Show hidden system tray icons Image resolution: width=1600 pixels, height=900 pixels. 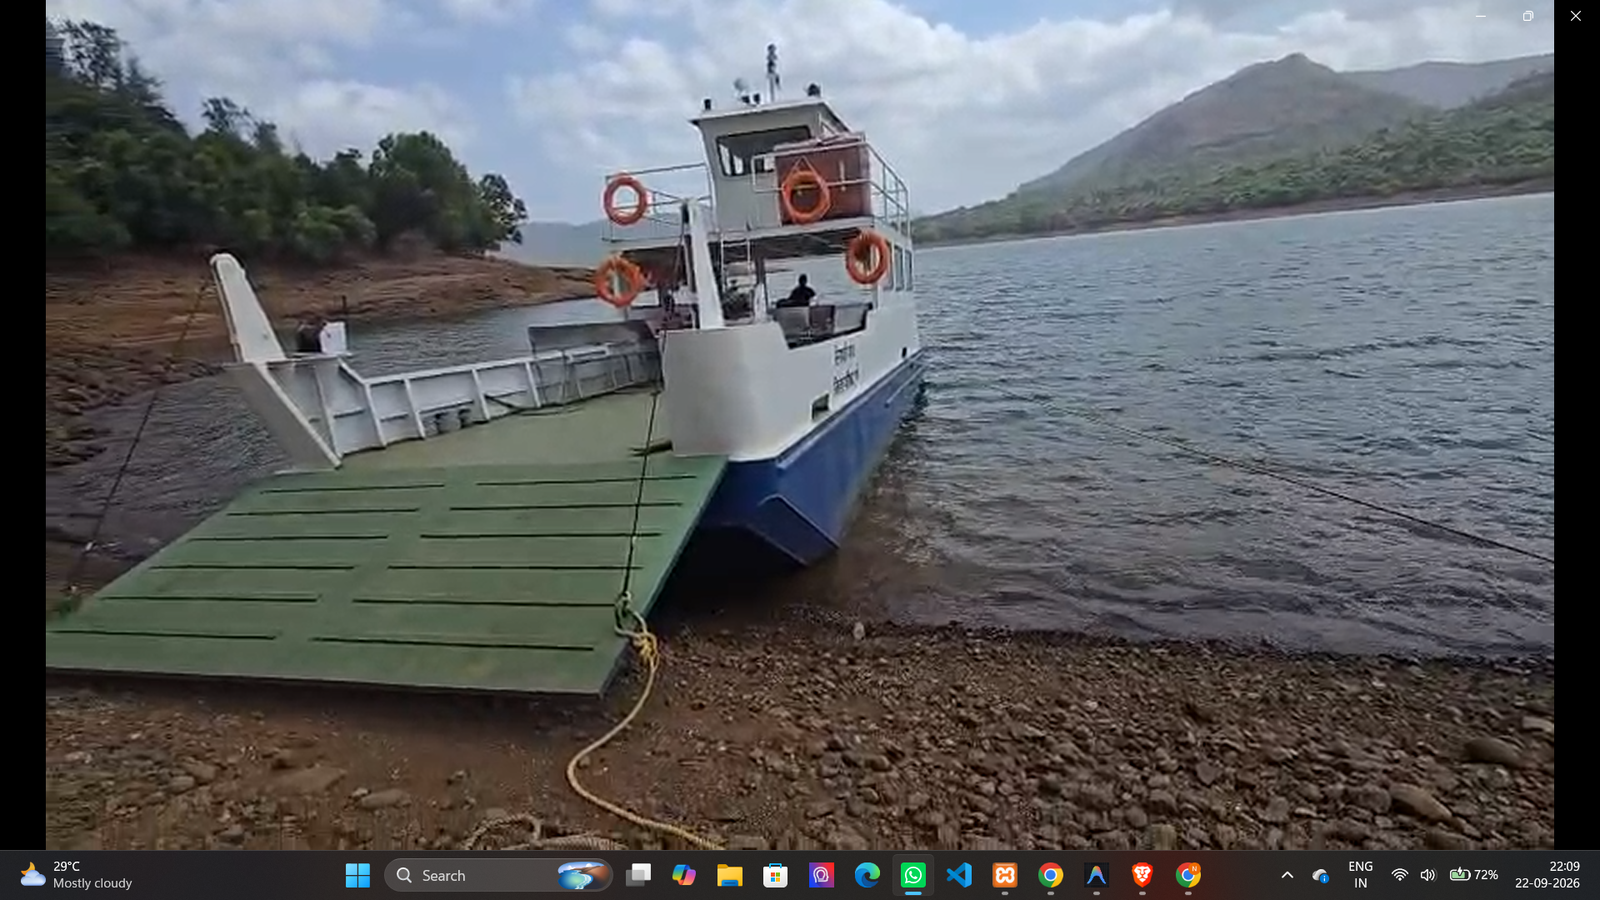click(1287, 875)
